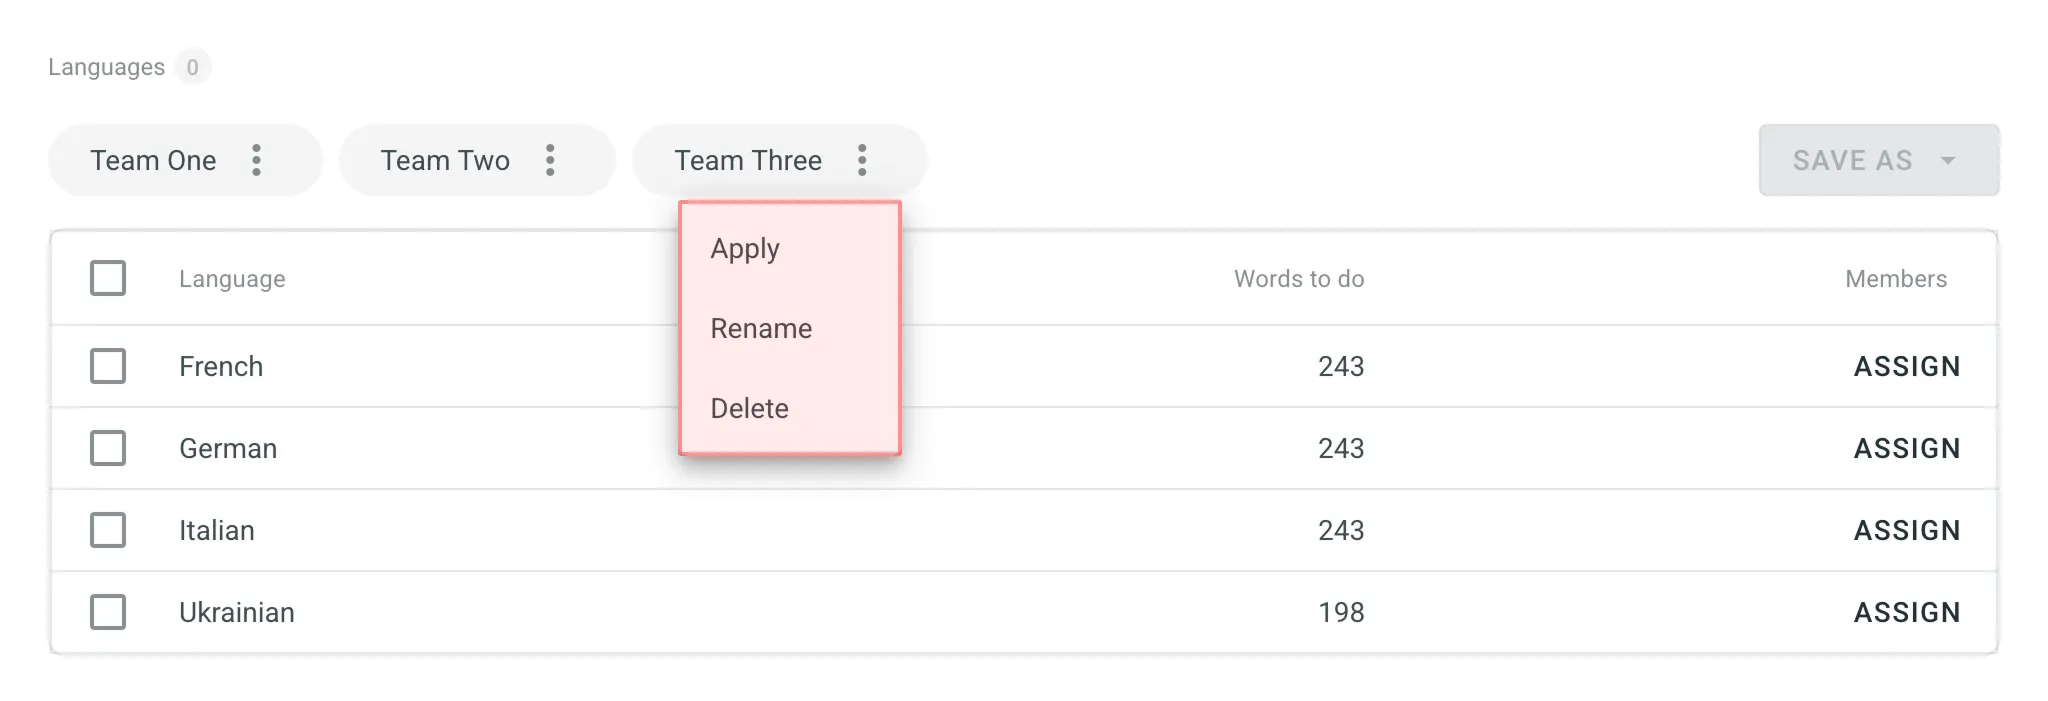Choose Delete from the context menu

click(750, 408)
